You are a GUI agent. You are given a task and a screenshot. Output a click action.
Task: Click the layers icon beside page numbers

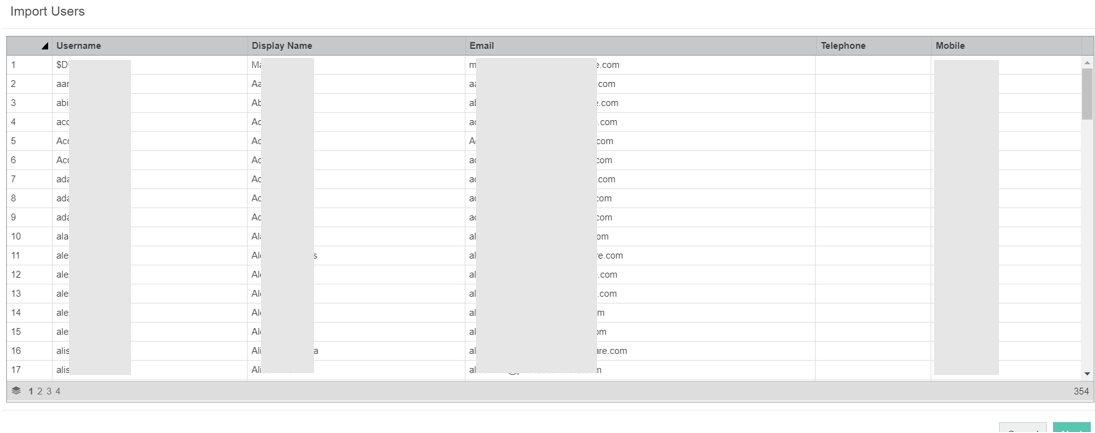pos(16,390)
